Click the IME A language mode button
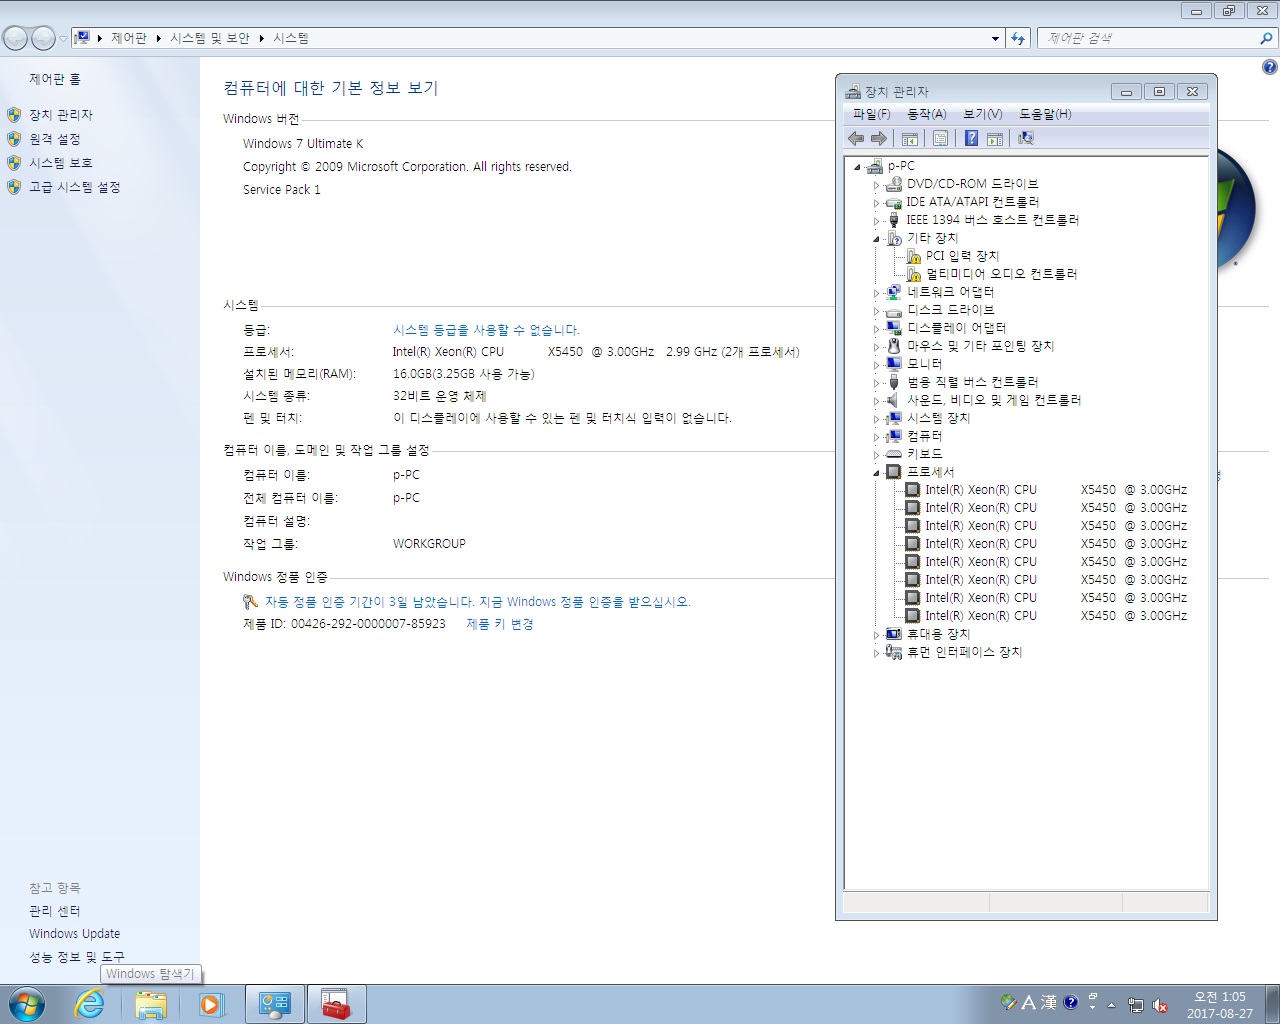 pyautogui.click(x=1028, y=1002)
